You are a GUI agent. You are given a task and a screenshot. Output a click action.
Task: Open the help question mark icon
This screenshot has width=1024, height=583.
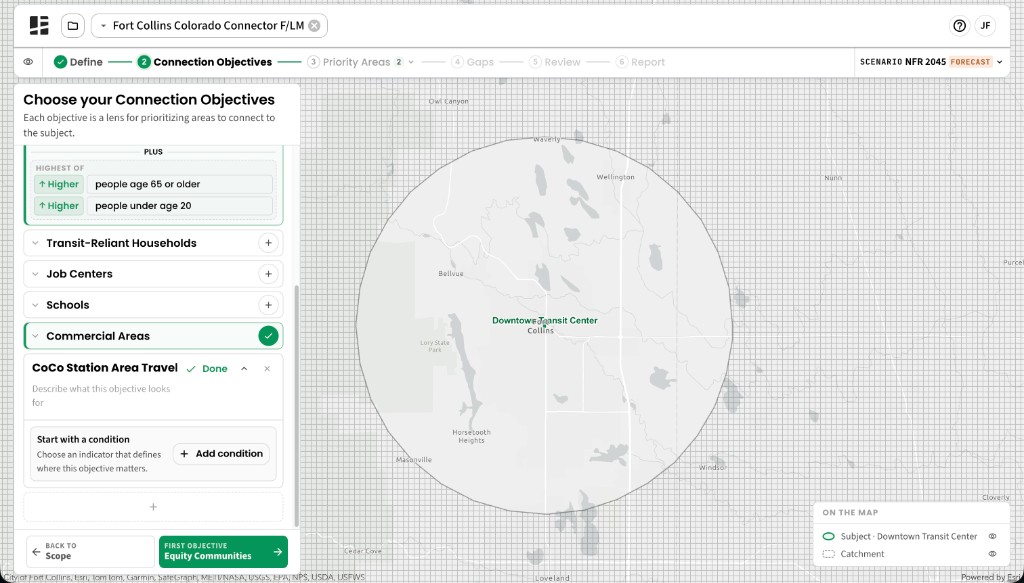click(x=959, y=25)
